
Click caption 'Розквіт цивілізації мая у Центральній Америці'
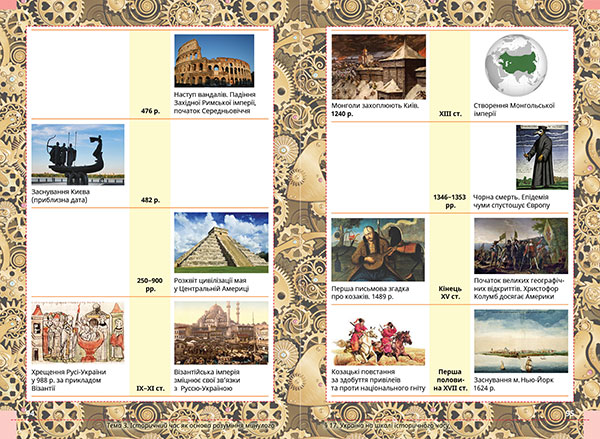click(211, 285)
